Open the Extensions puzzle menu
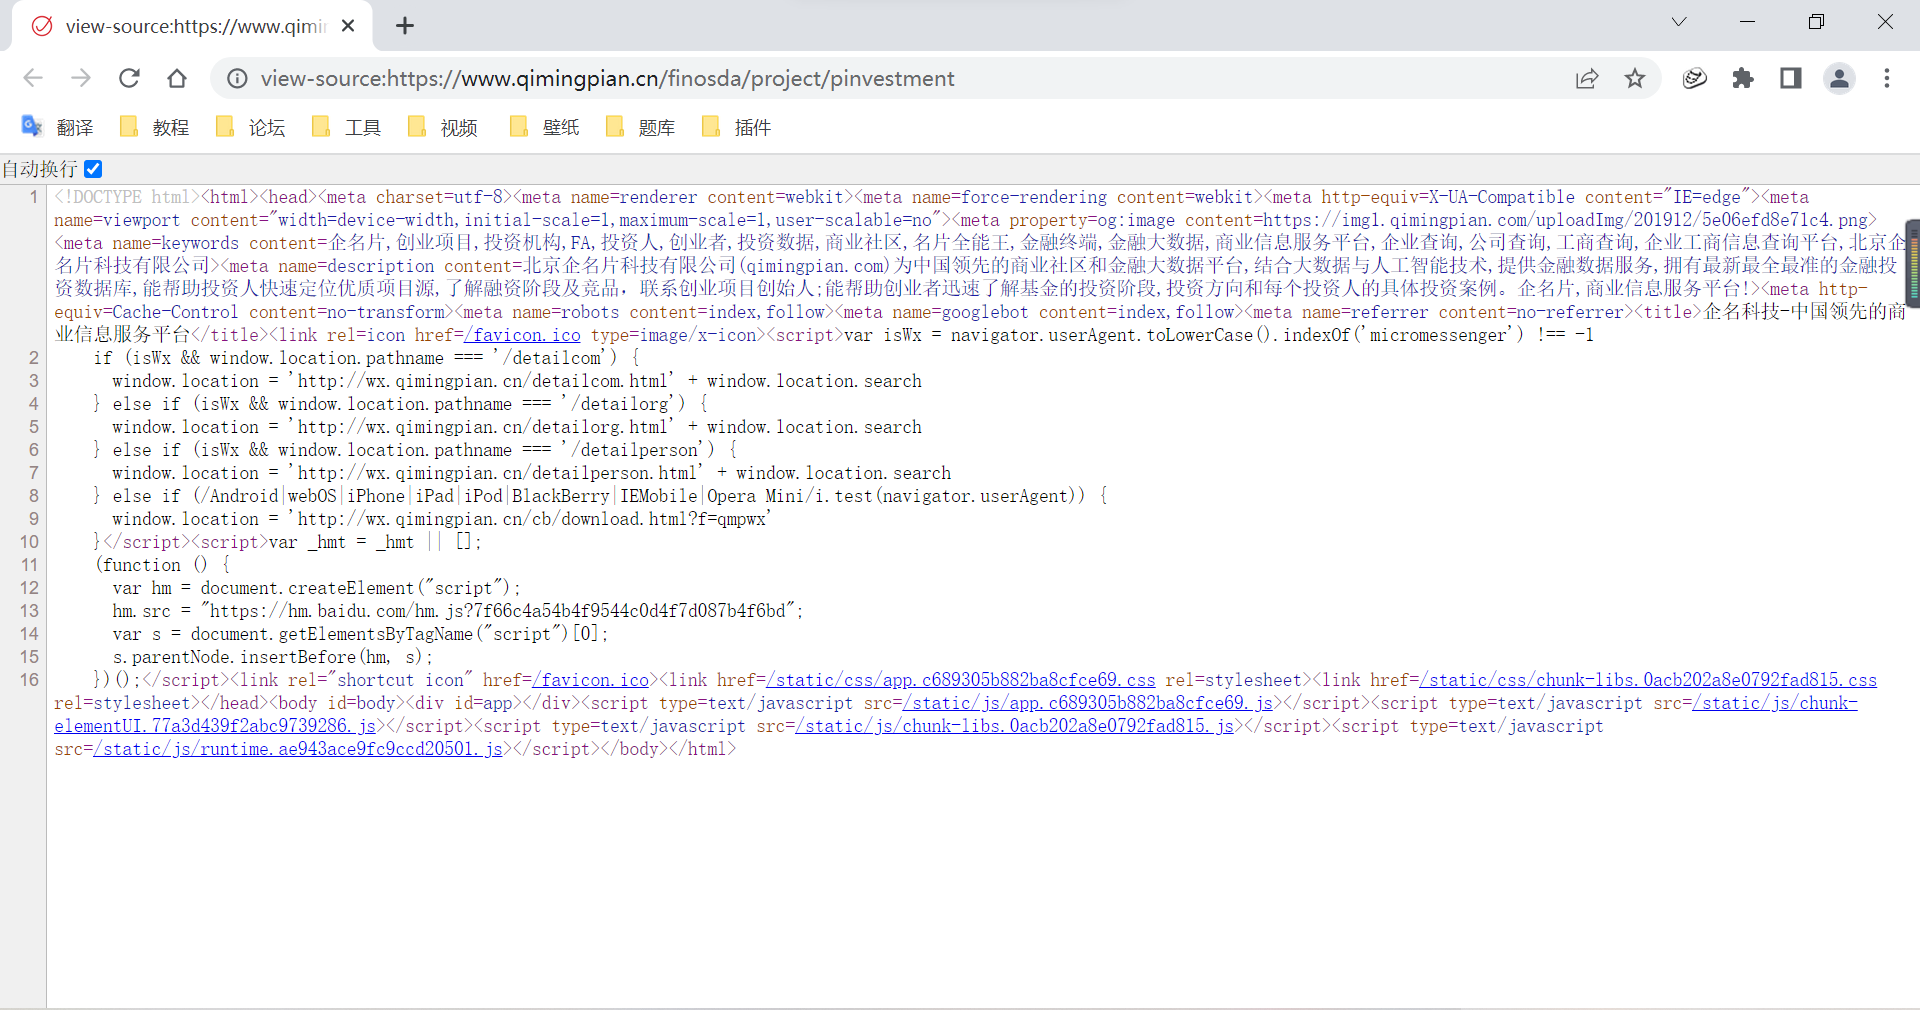Screen dimensions: 1920x1010 pos(1743,78)
